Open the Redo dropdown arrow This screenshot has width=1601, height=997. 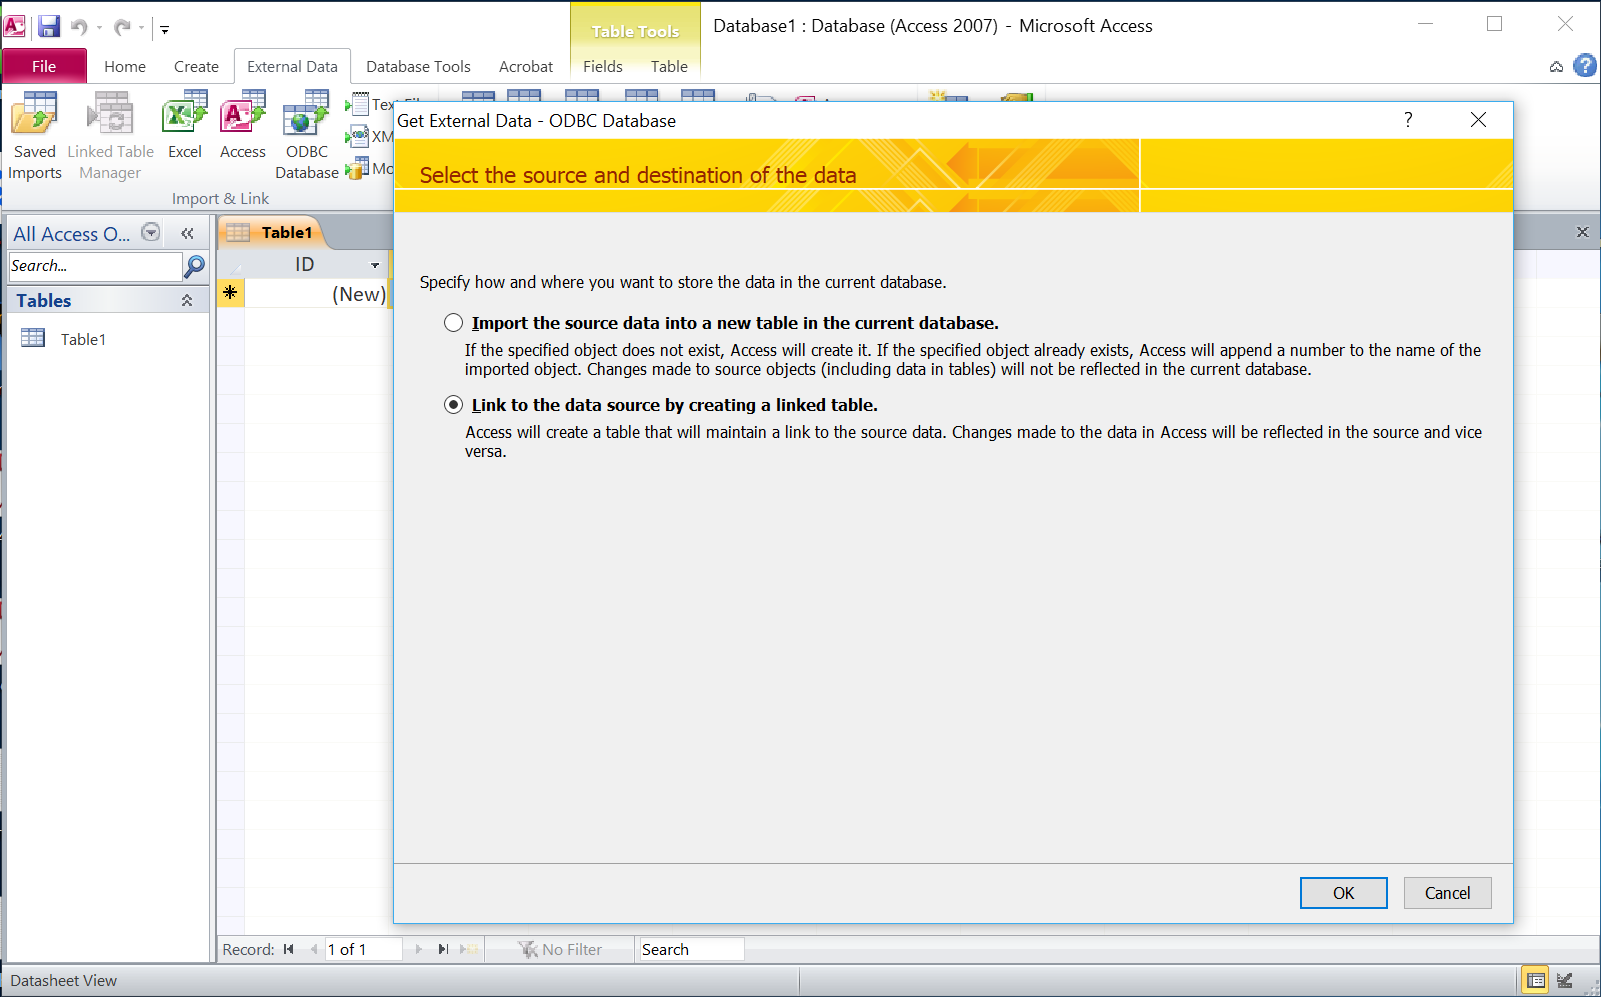141,28
